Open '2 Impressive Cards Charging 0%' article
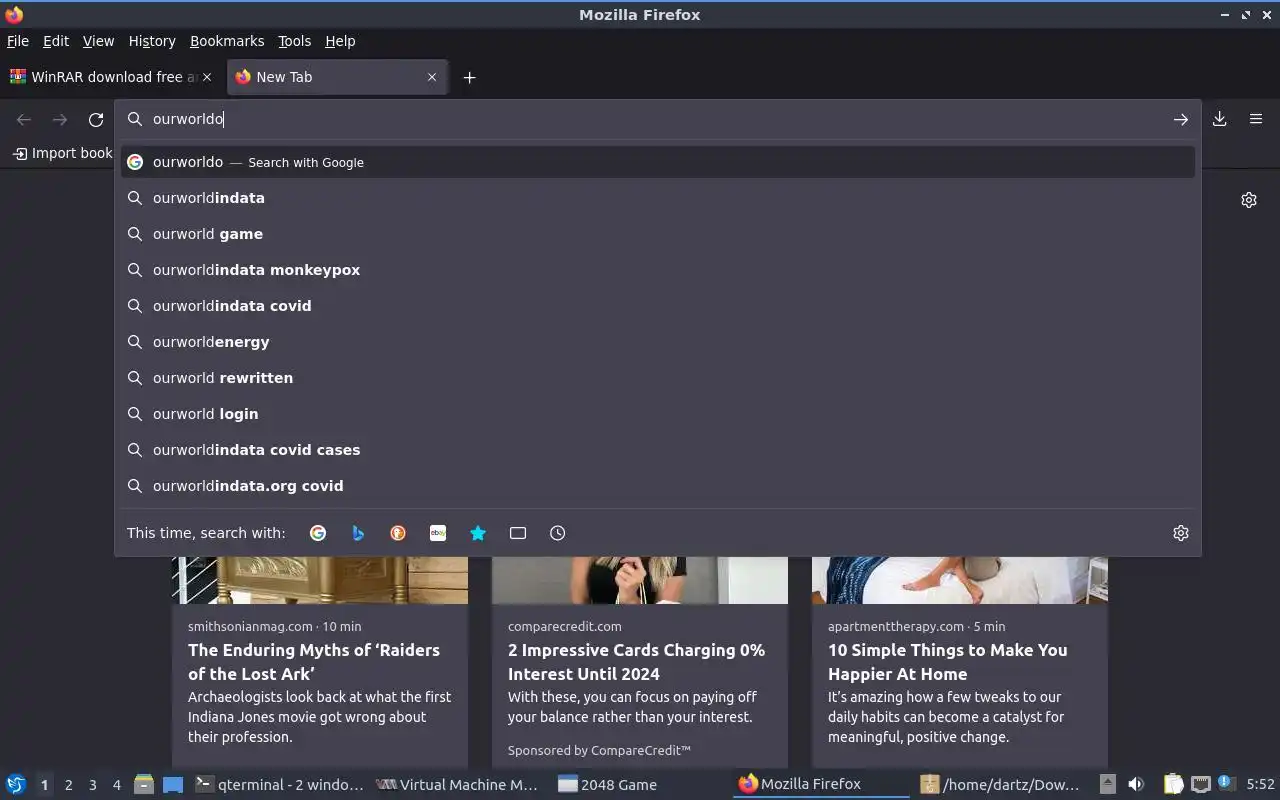The height and width of the screenshot is (800, 1280). point(636,662)
